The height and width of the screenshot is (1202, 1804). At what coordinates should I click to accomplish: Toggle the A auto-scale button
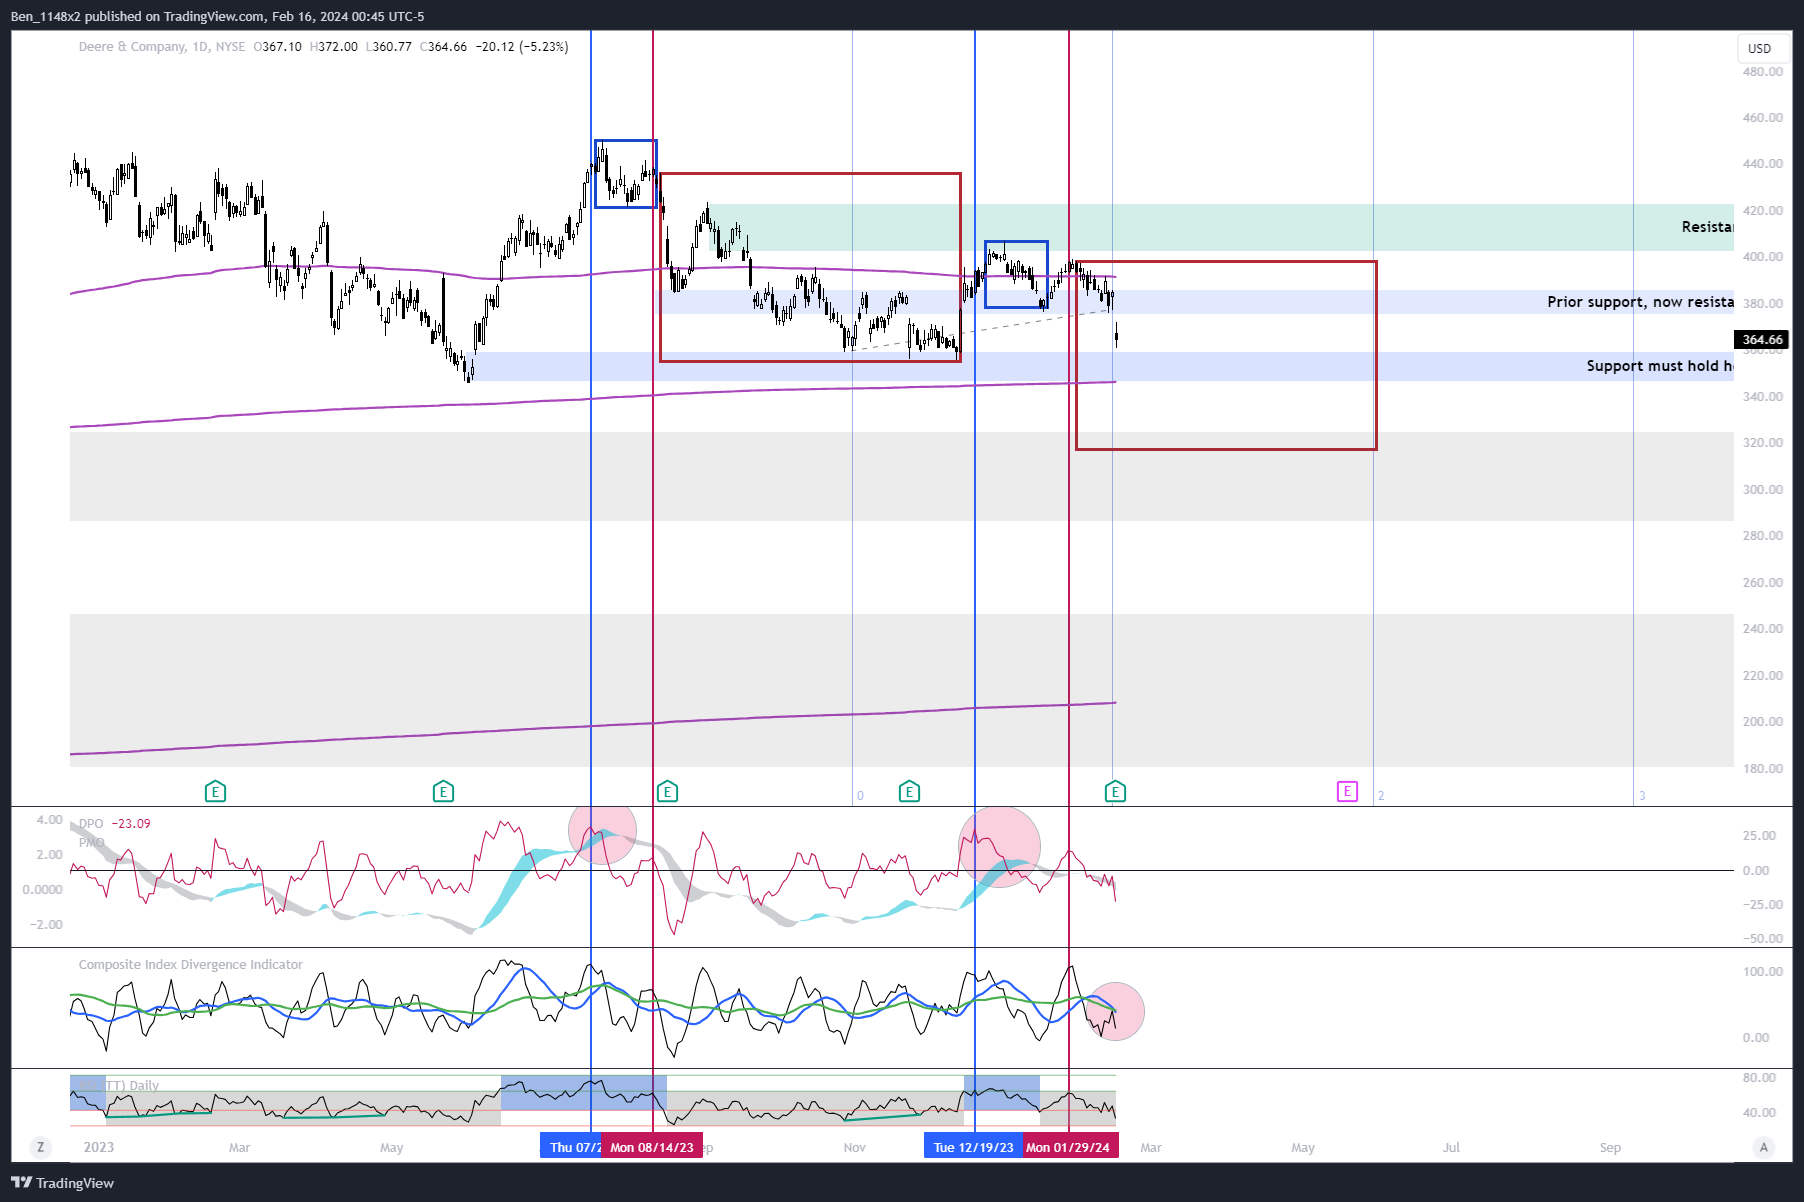point(1764,1147)
